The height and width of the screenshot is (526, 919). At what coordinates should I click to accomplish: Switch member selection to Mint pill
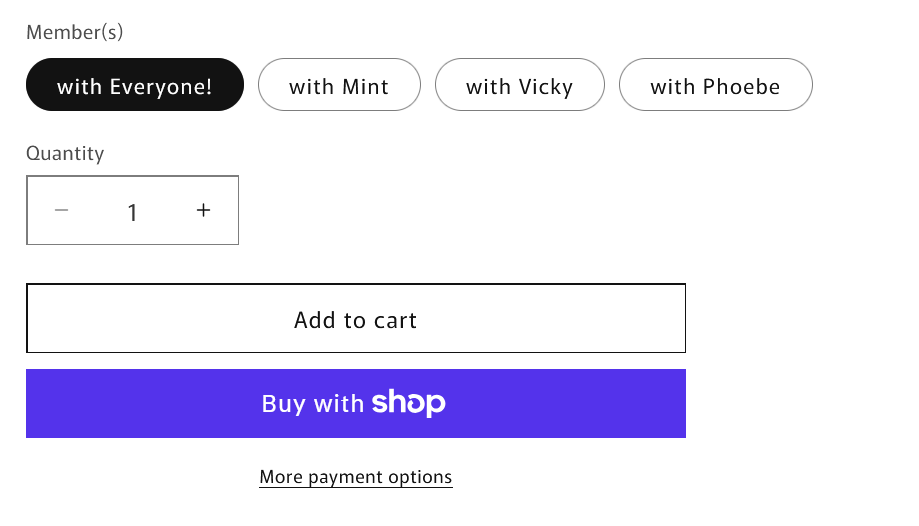point(339,86)
